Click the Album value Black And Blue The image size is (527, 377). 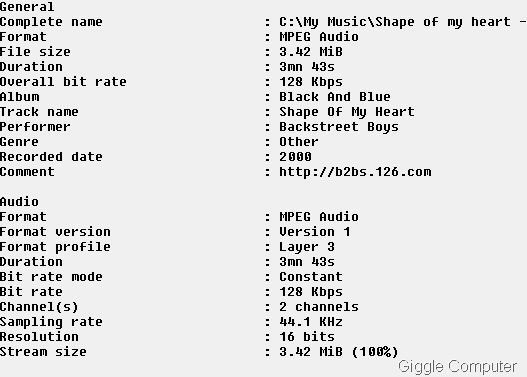tap(335, 97)
